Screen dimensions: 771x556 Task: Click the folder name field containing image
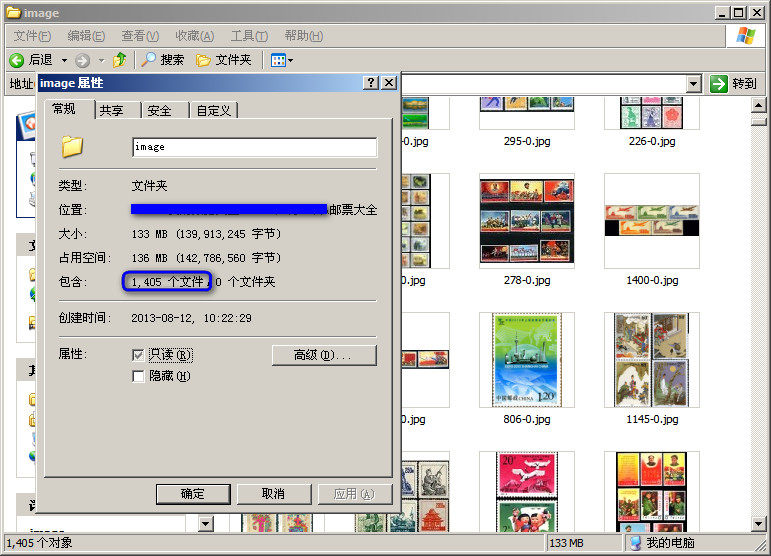(x=255, y=147)
